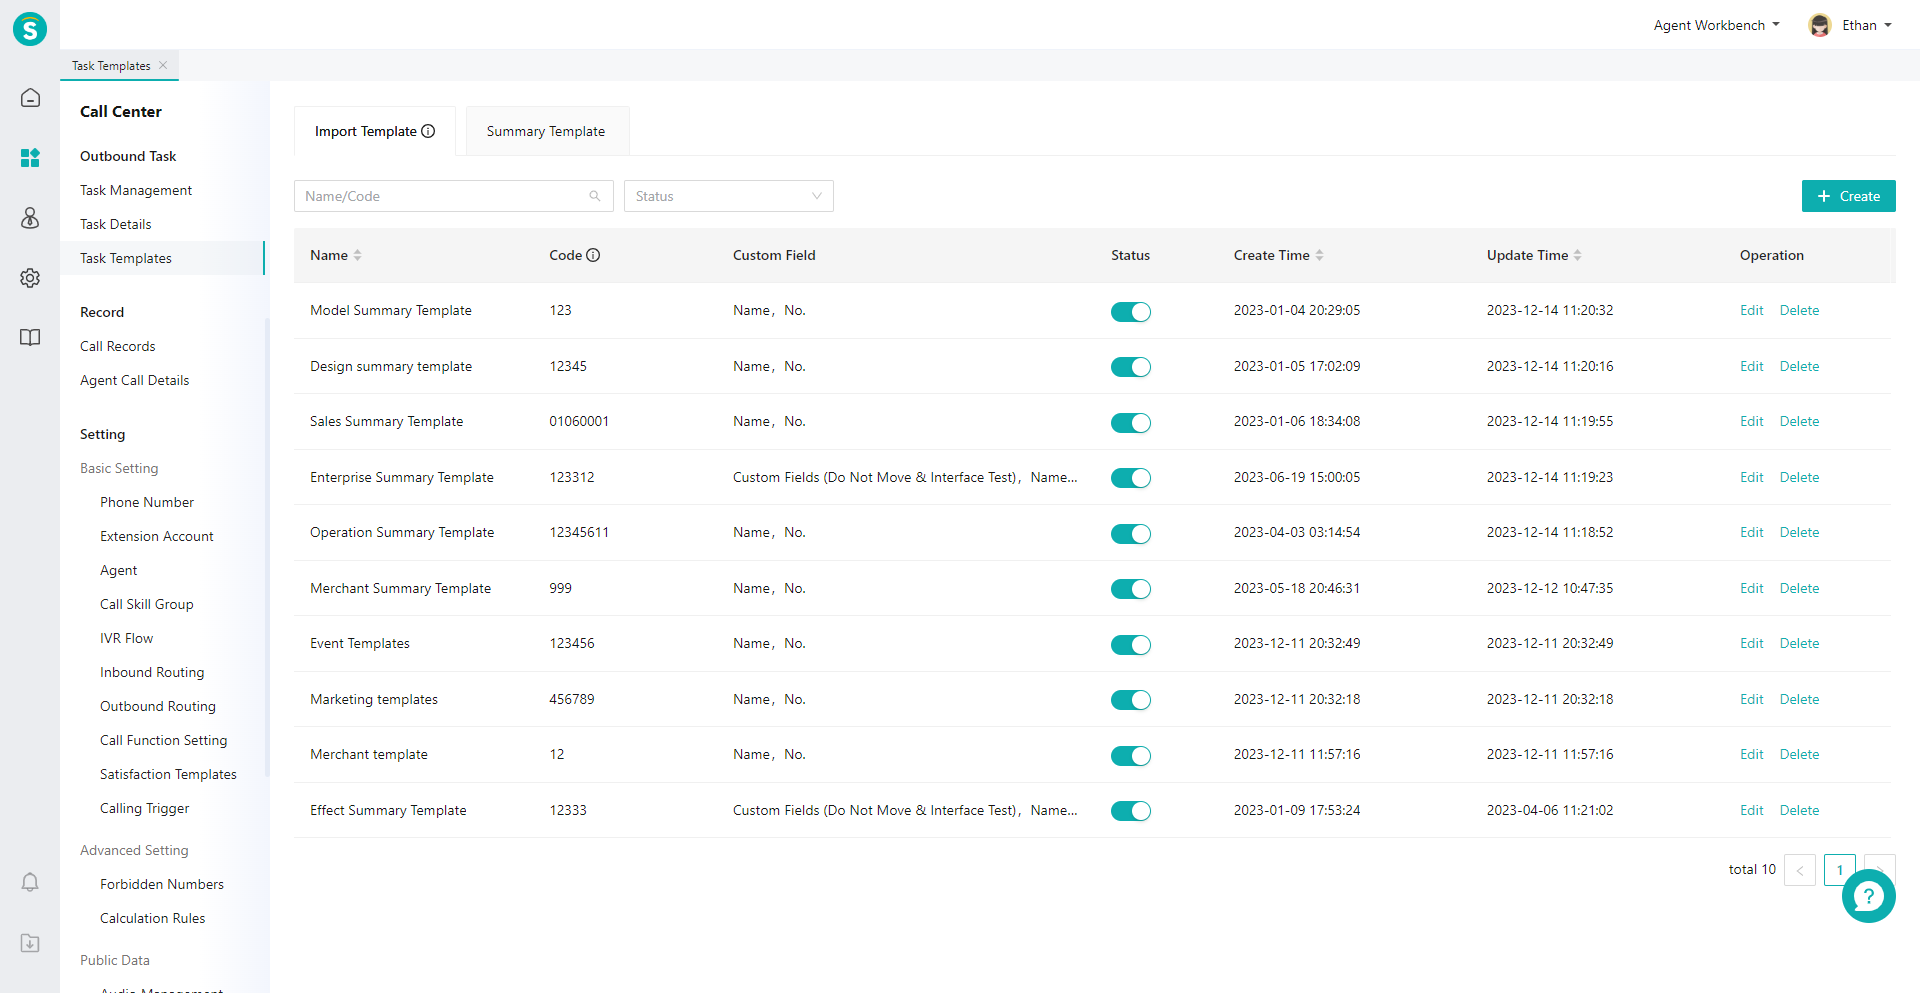Switch to Import Template tab

pos(375,131)
